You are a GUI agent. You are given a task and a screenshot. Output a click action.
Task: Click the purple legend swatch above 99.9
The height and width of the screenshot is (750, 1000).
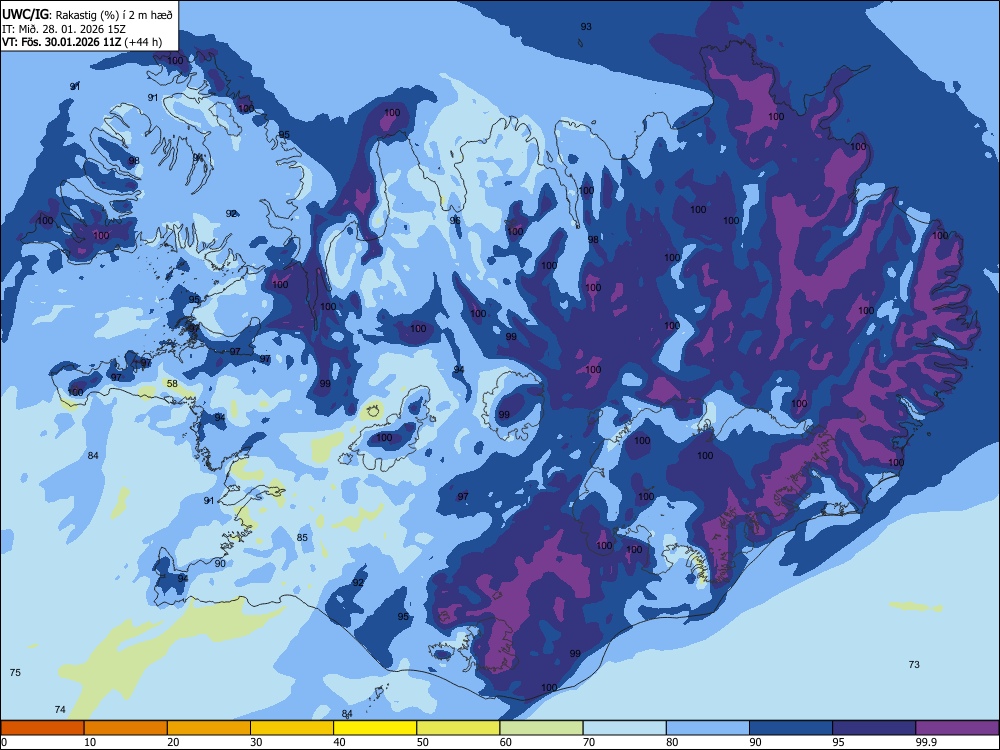click(x=957, y=728)
